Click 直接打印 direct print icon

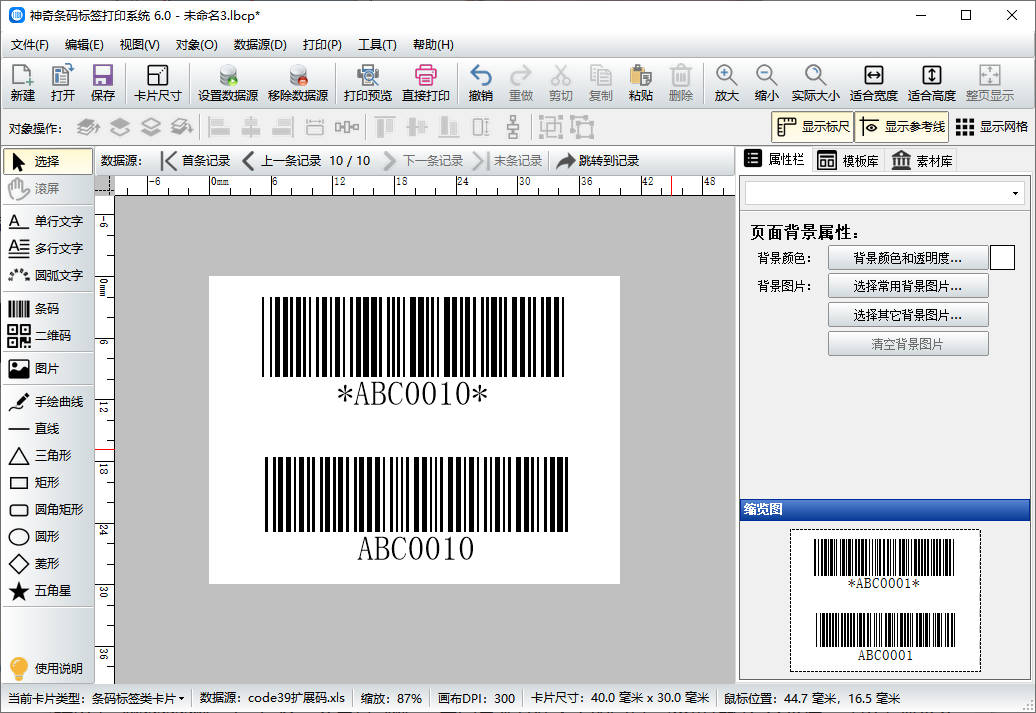click(x=426, y=83)
